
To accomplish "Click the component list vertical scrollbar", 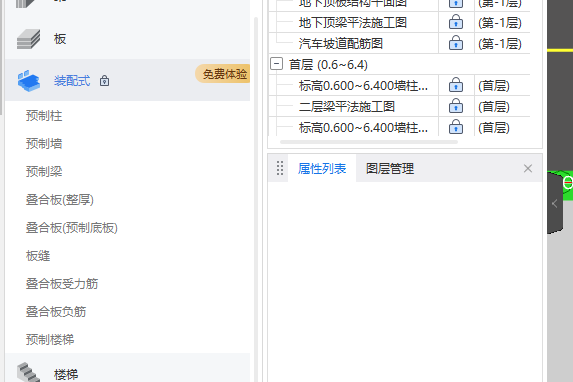I will [256, 199].
